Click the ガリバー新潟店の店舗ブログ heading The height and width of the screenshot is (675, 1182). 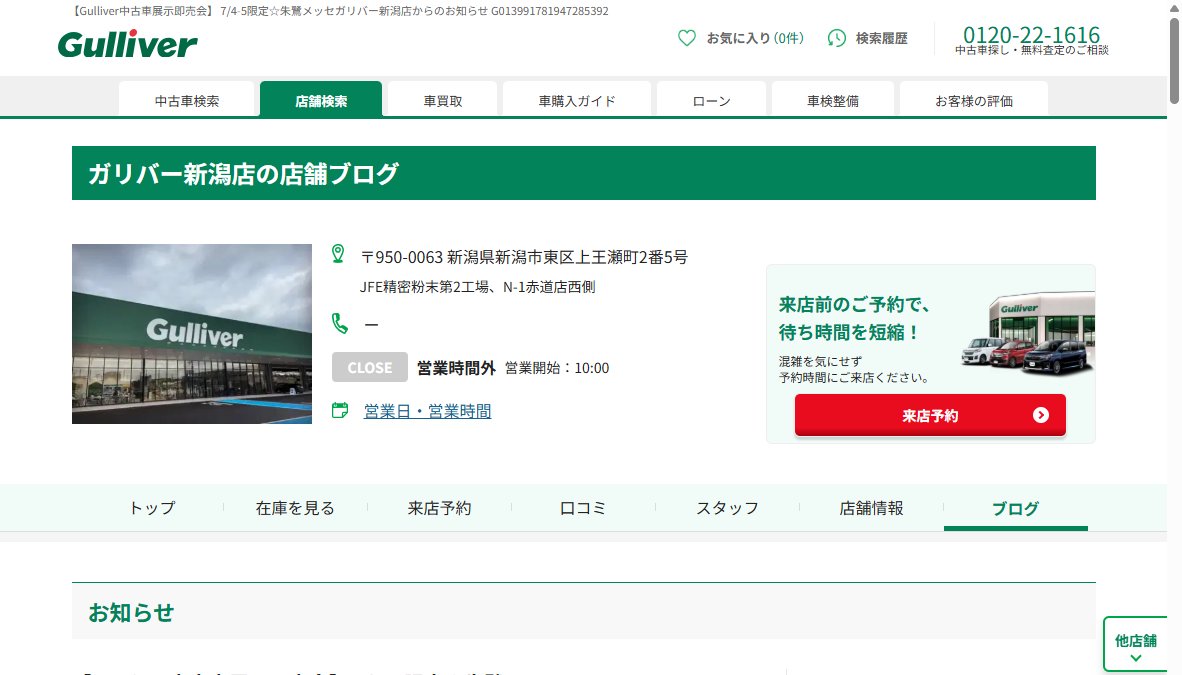click(243, 173)
